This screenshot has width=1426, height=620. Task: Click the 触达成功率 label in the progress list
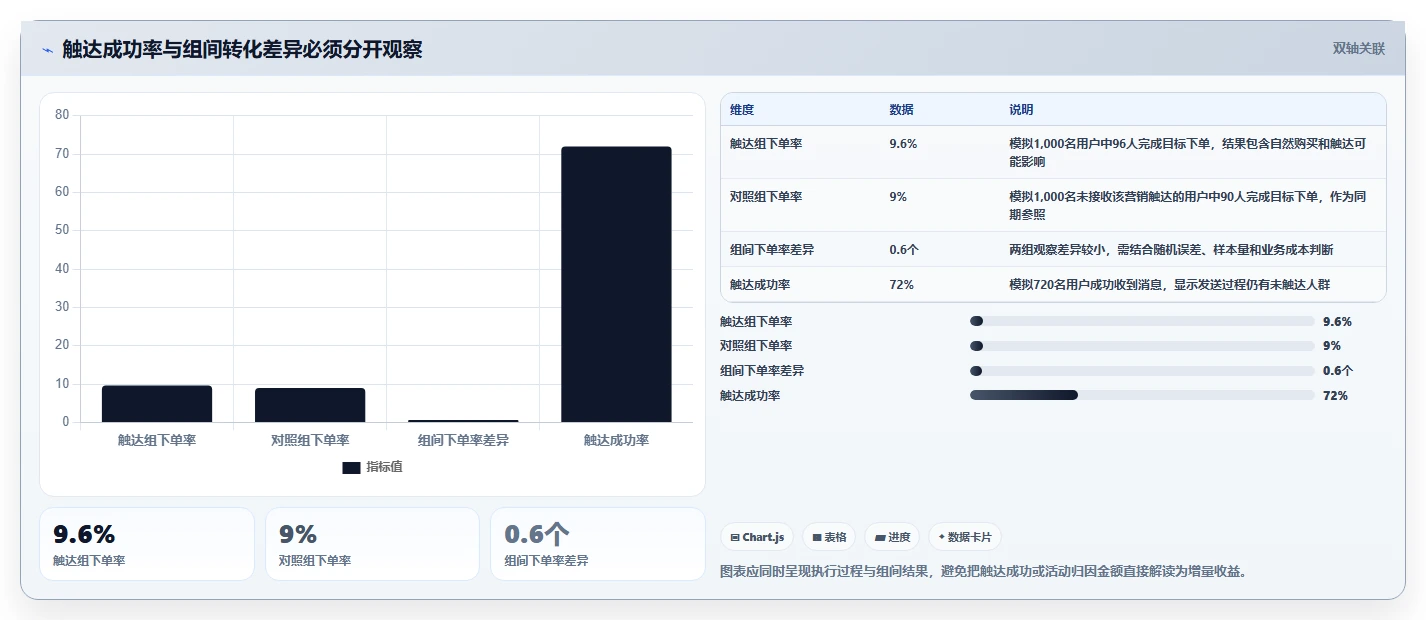pyautogui.click(x=750, y=396)
